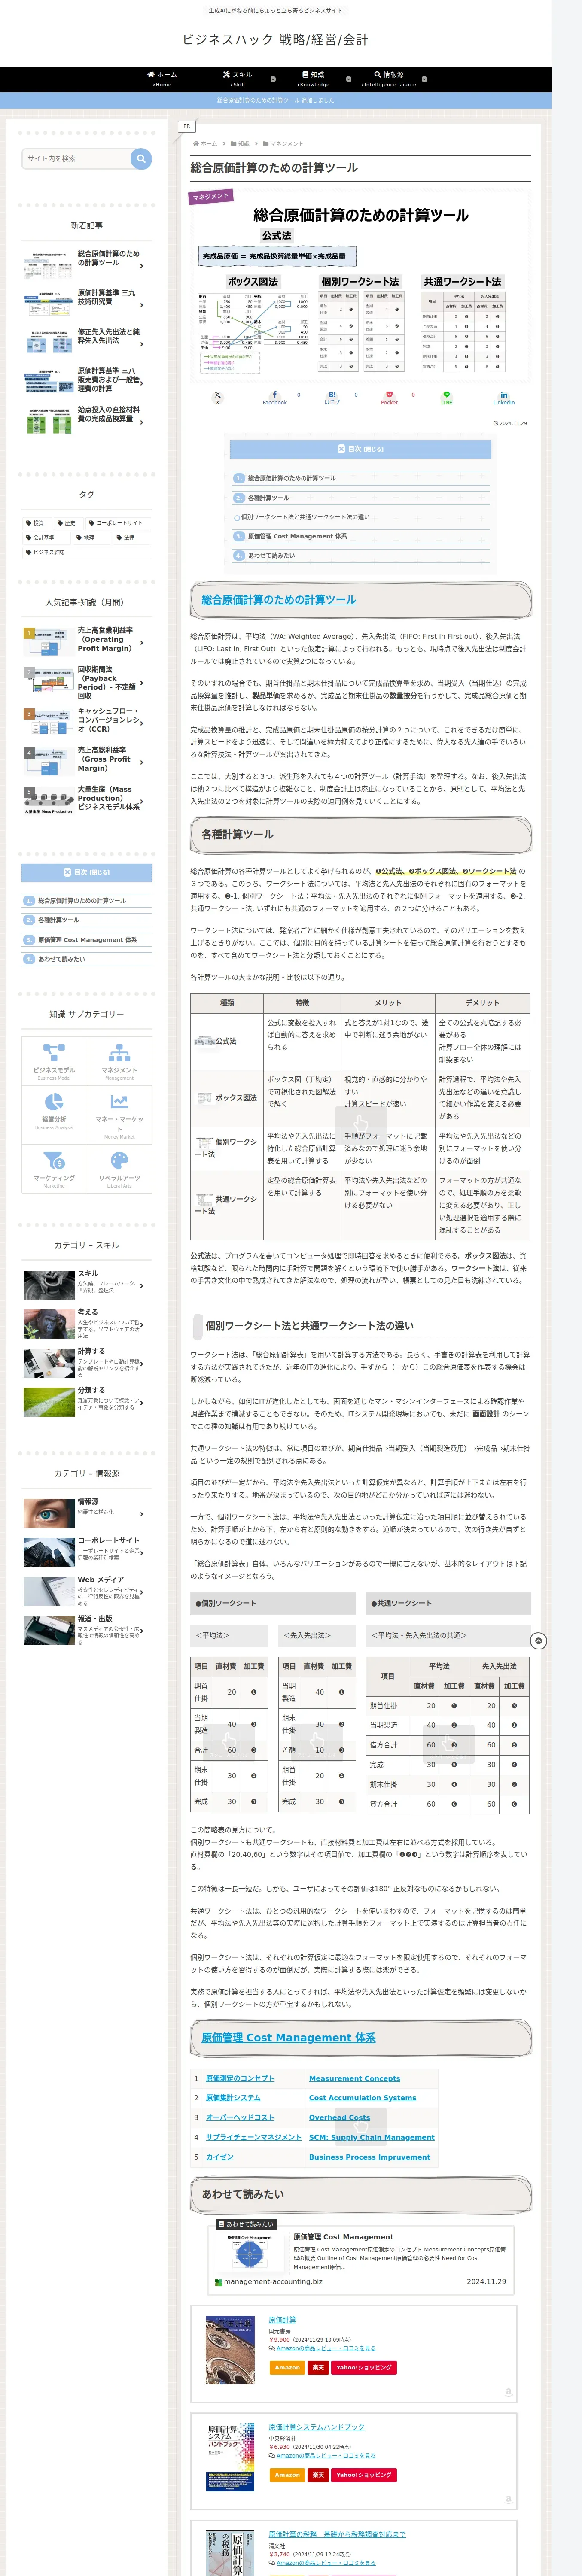Screen dimensions: 582x2576
Task: Share article on Hatena Bookmark
Action: click(332, 397)
